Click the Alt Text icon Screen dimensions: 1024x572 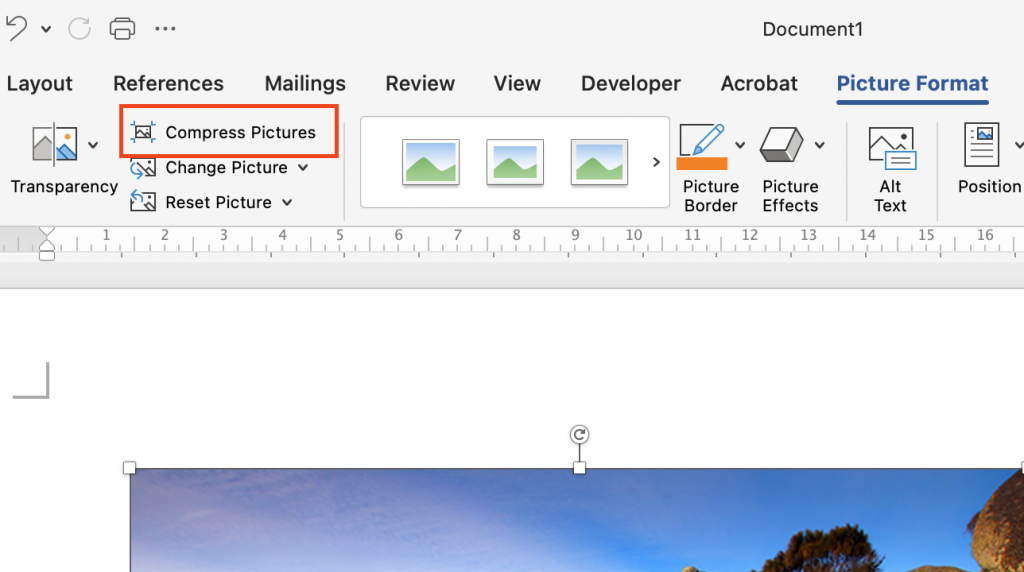tap(890, 147)
